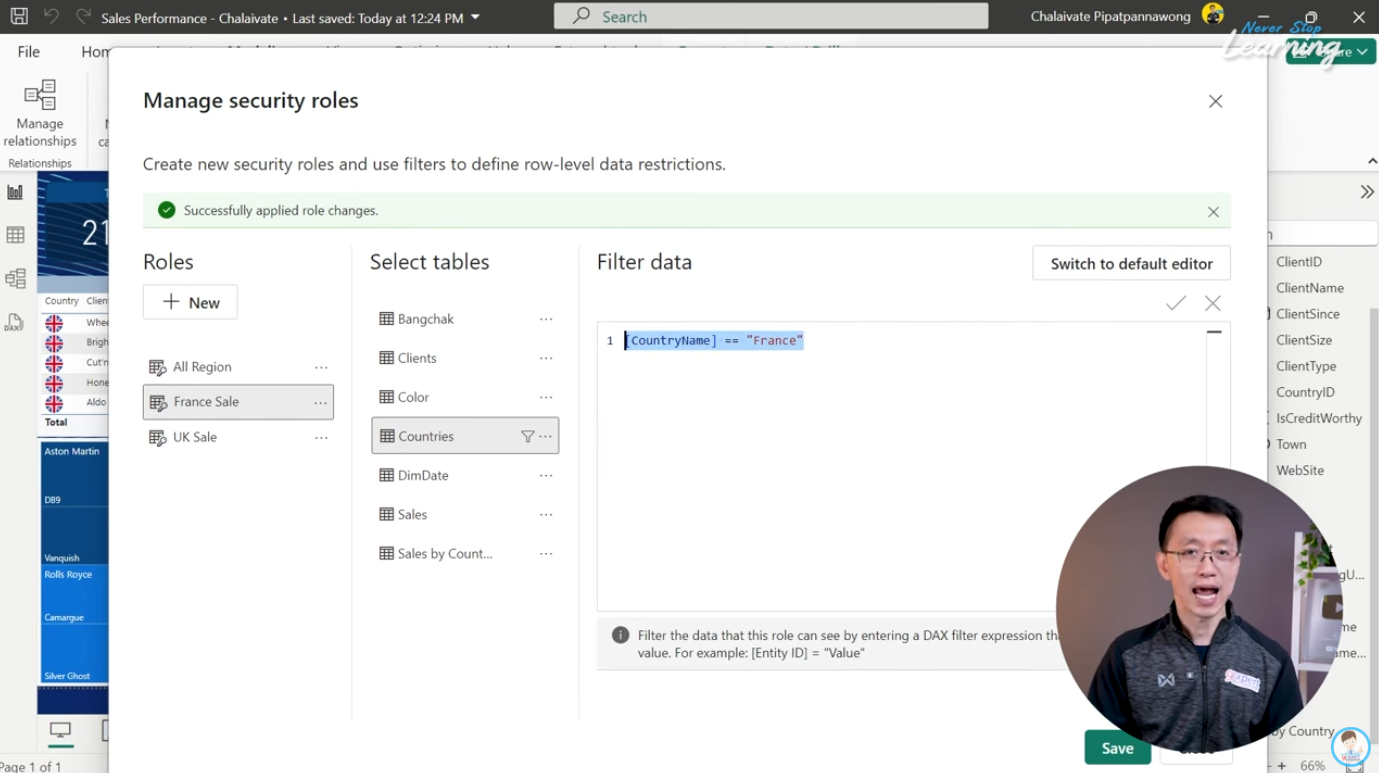Screen dimensions: 1379x773
Task: Click Switch to default editor
Action: coord(1130,263)
